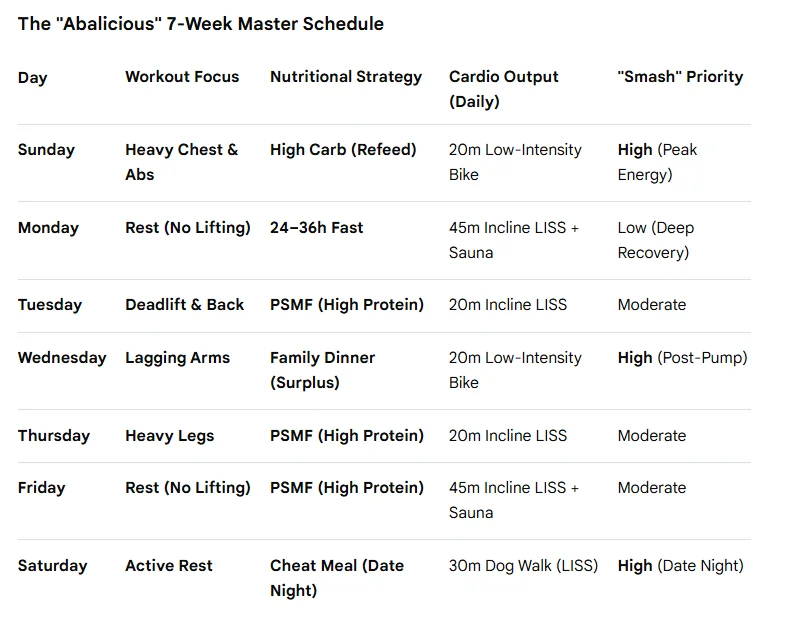Select the High (Post-Pump) priority cell
Screen dimensions: 785x617
pos(682,358)
